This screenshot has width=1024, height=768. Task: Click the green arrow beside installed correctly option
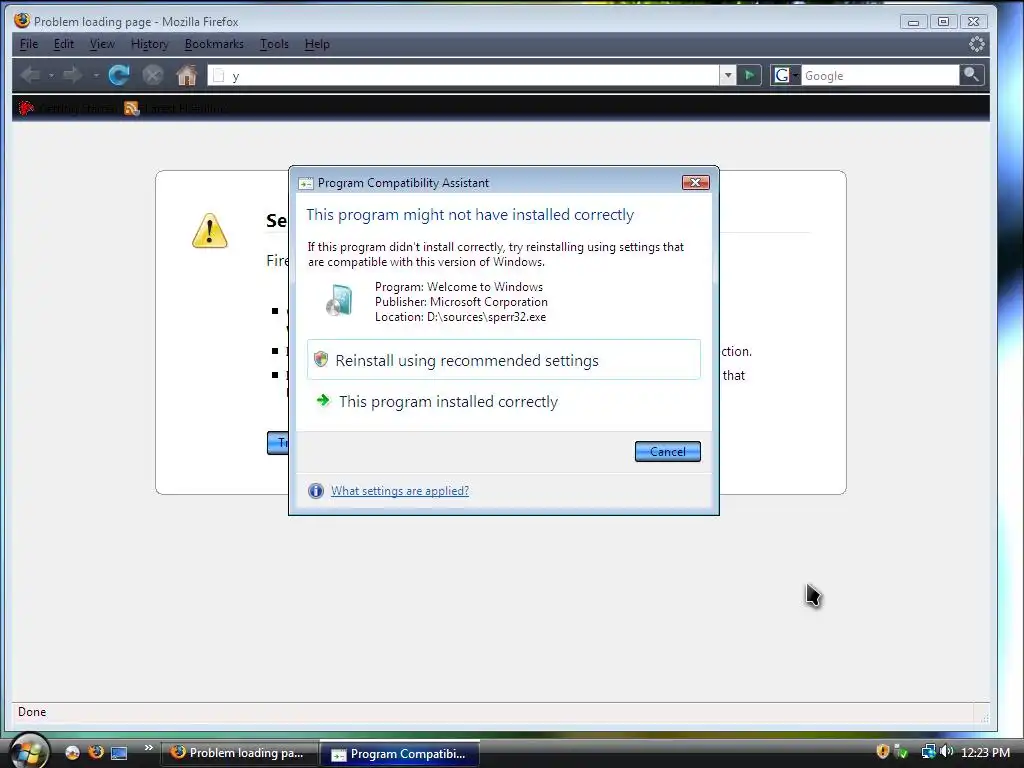click(x=323, y=400)
